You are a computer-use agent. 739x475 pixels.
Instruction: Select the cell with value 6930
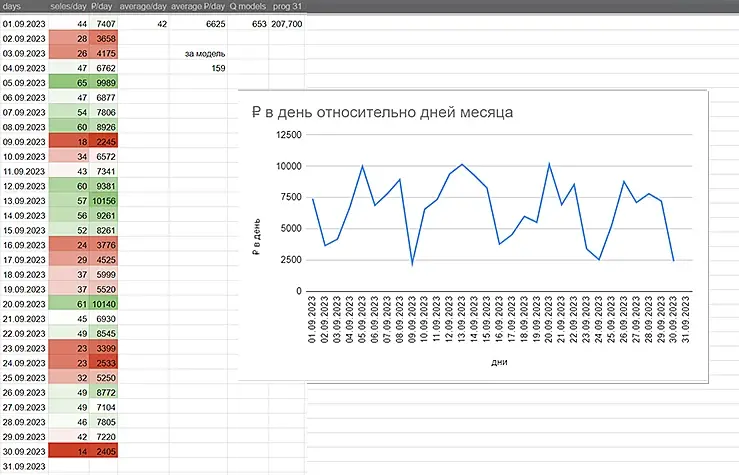pos(104,319)
